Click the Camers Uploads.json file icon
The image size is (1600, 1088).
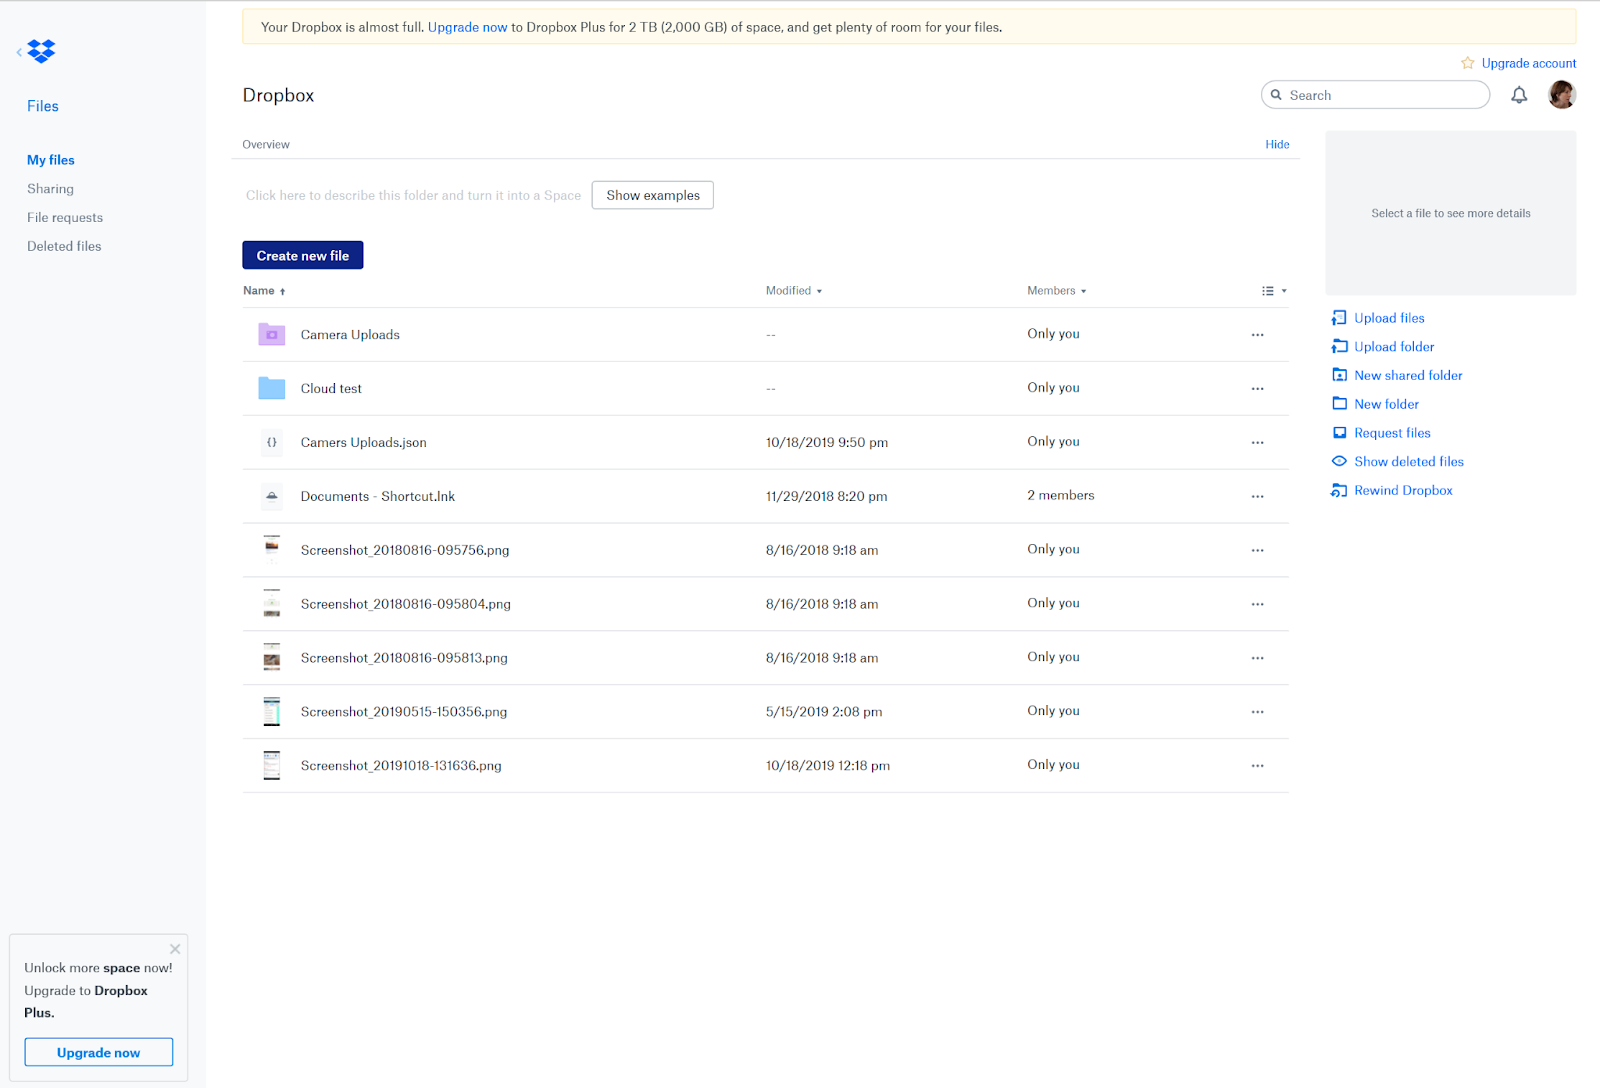point(271,442)
